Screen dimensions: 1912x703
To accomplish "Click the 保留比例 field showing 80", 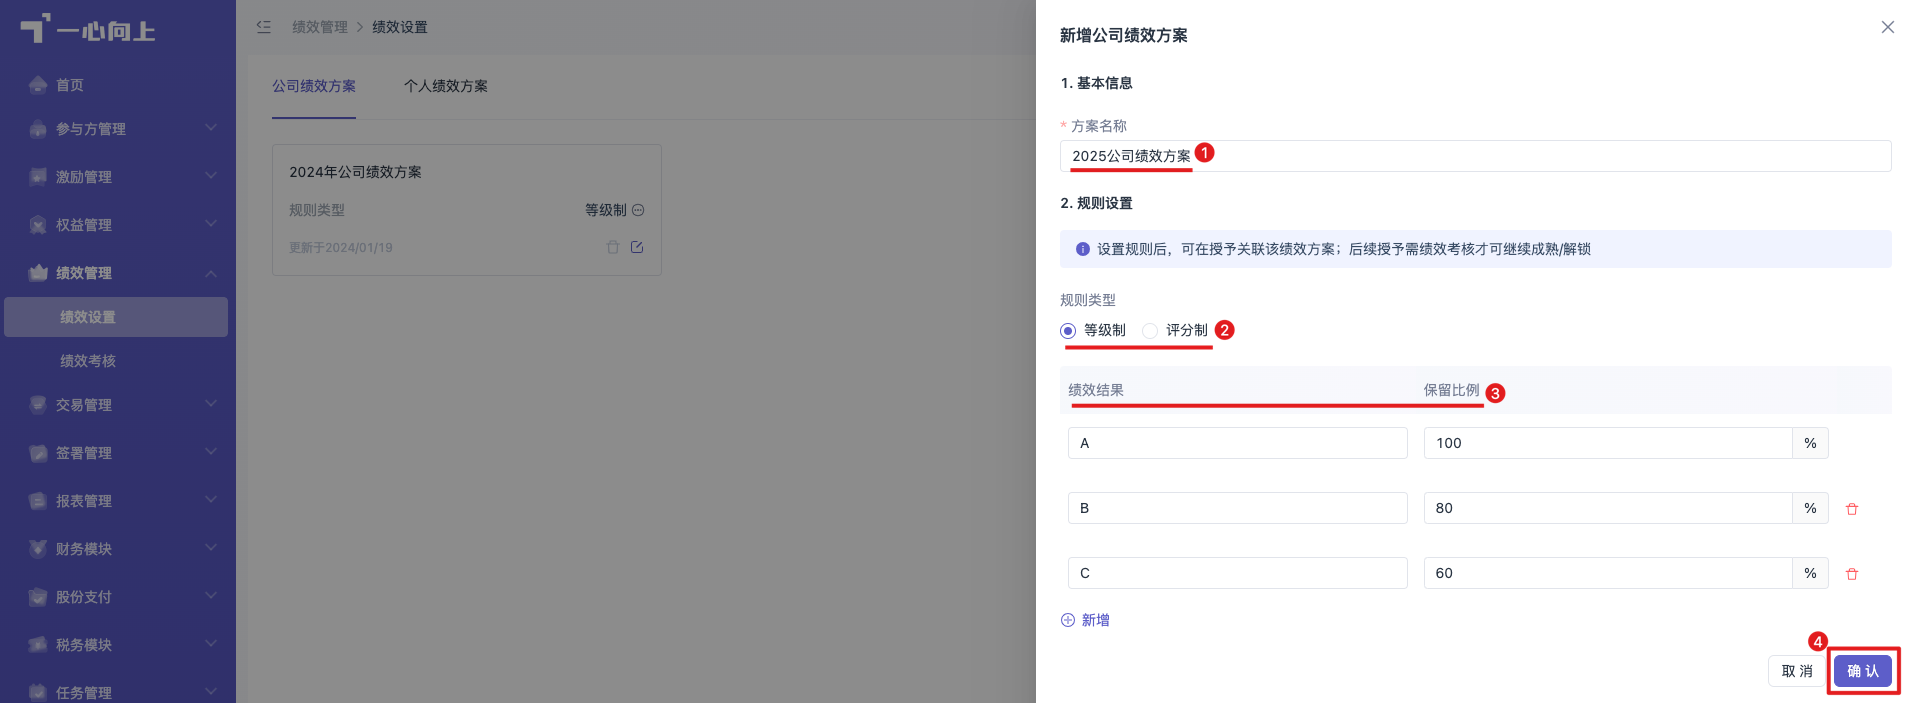I will pos(1608,508).
